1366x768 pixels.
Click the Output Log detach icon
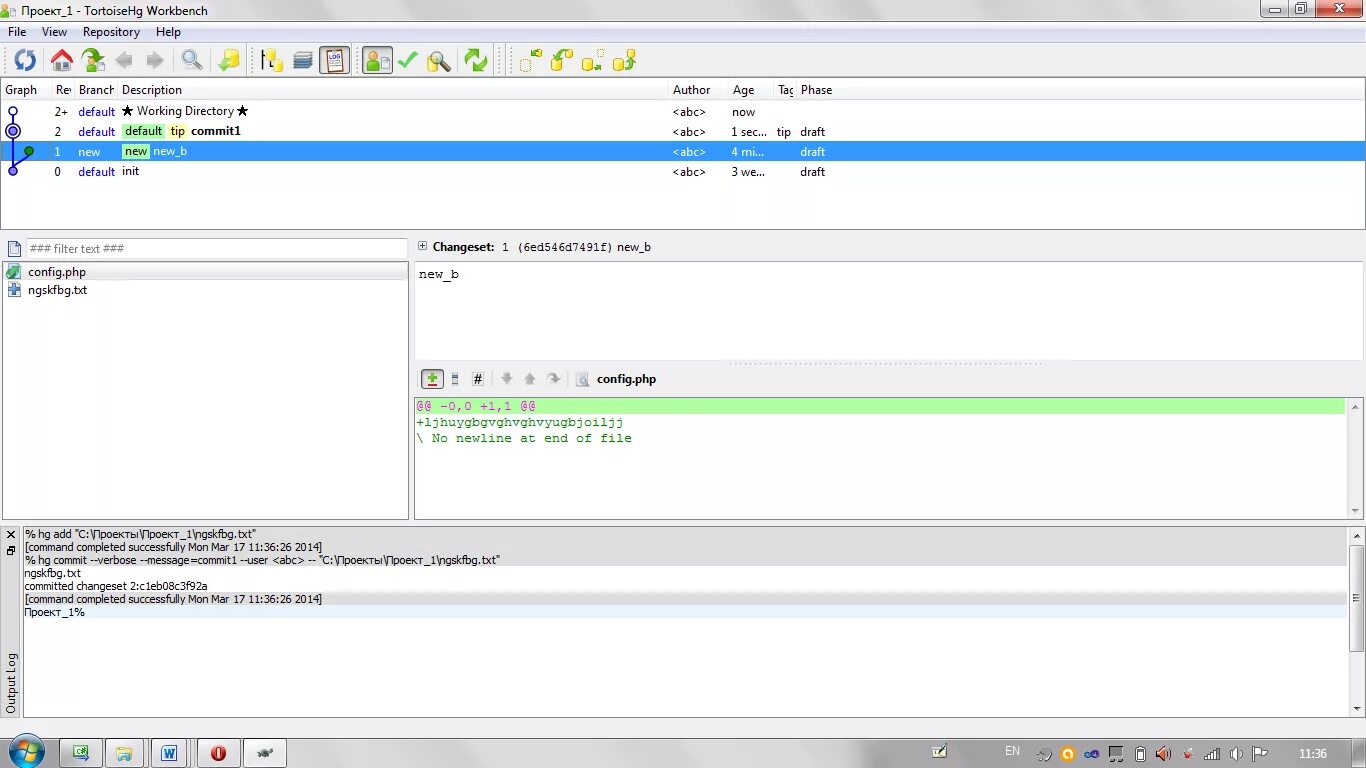click(11, 550)
